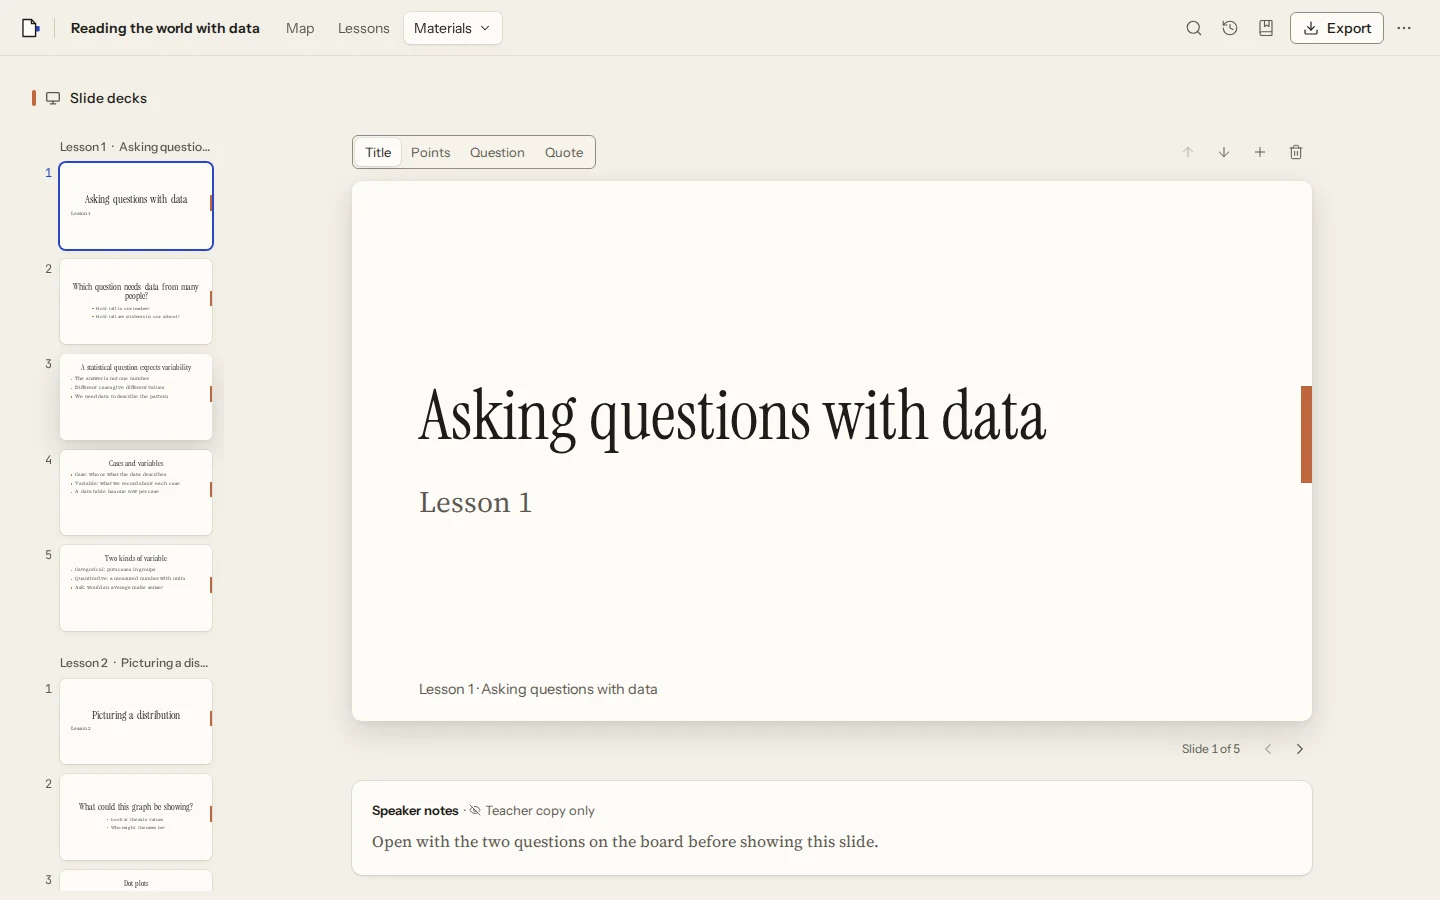Screen dimensions: 1440x900
Task: Click the teacher copy only hidden-eye icon
Action: click(x=475, y=810)
